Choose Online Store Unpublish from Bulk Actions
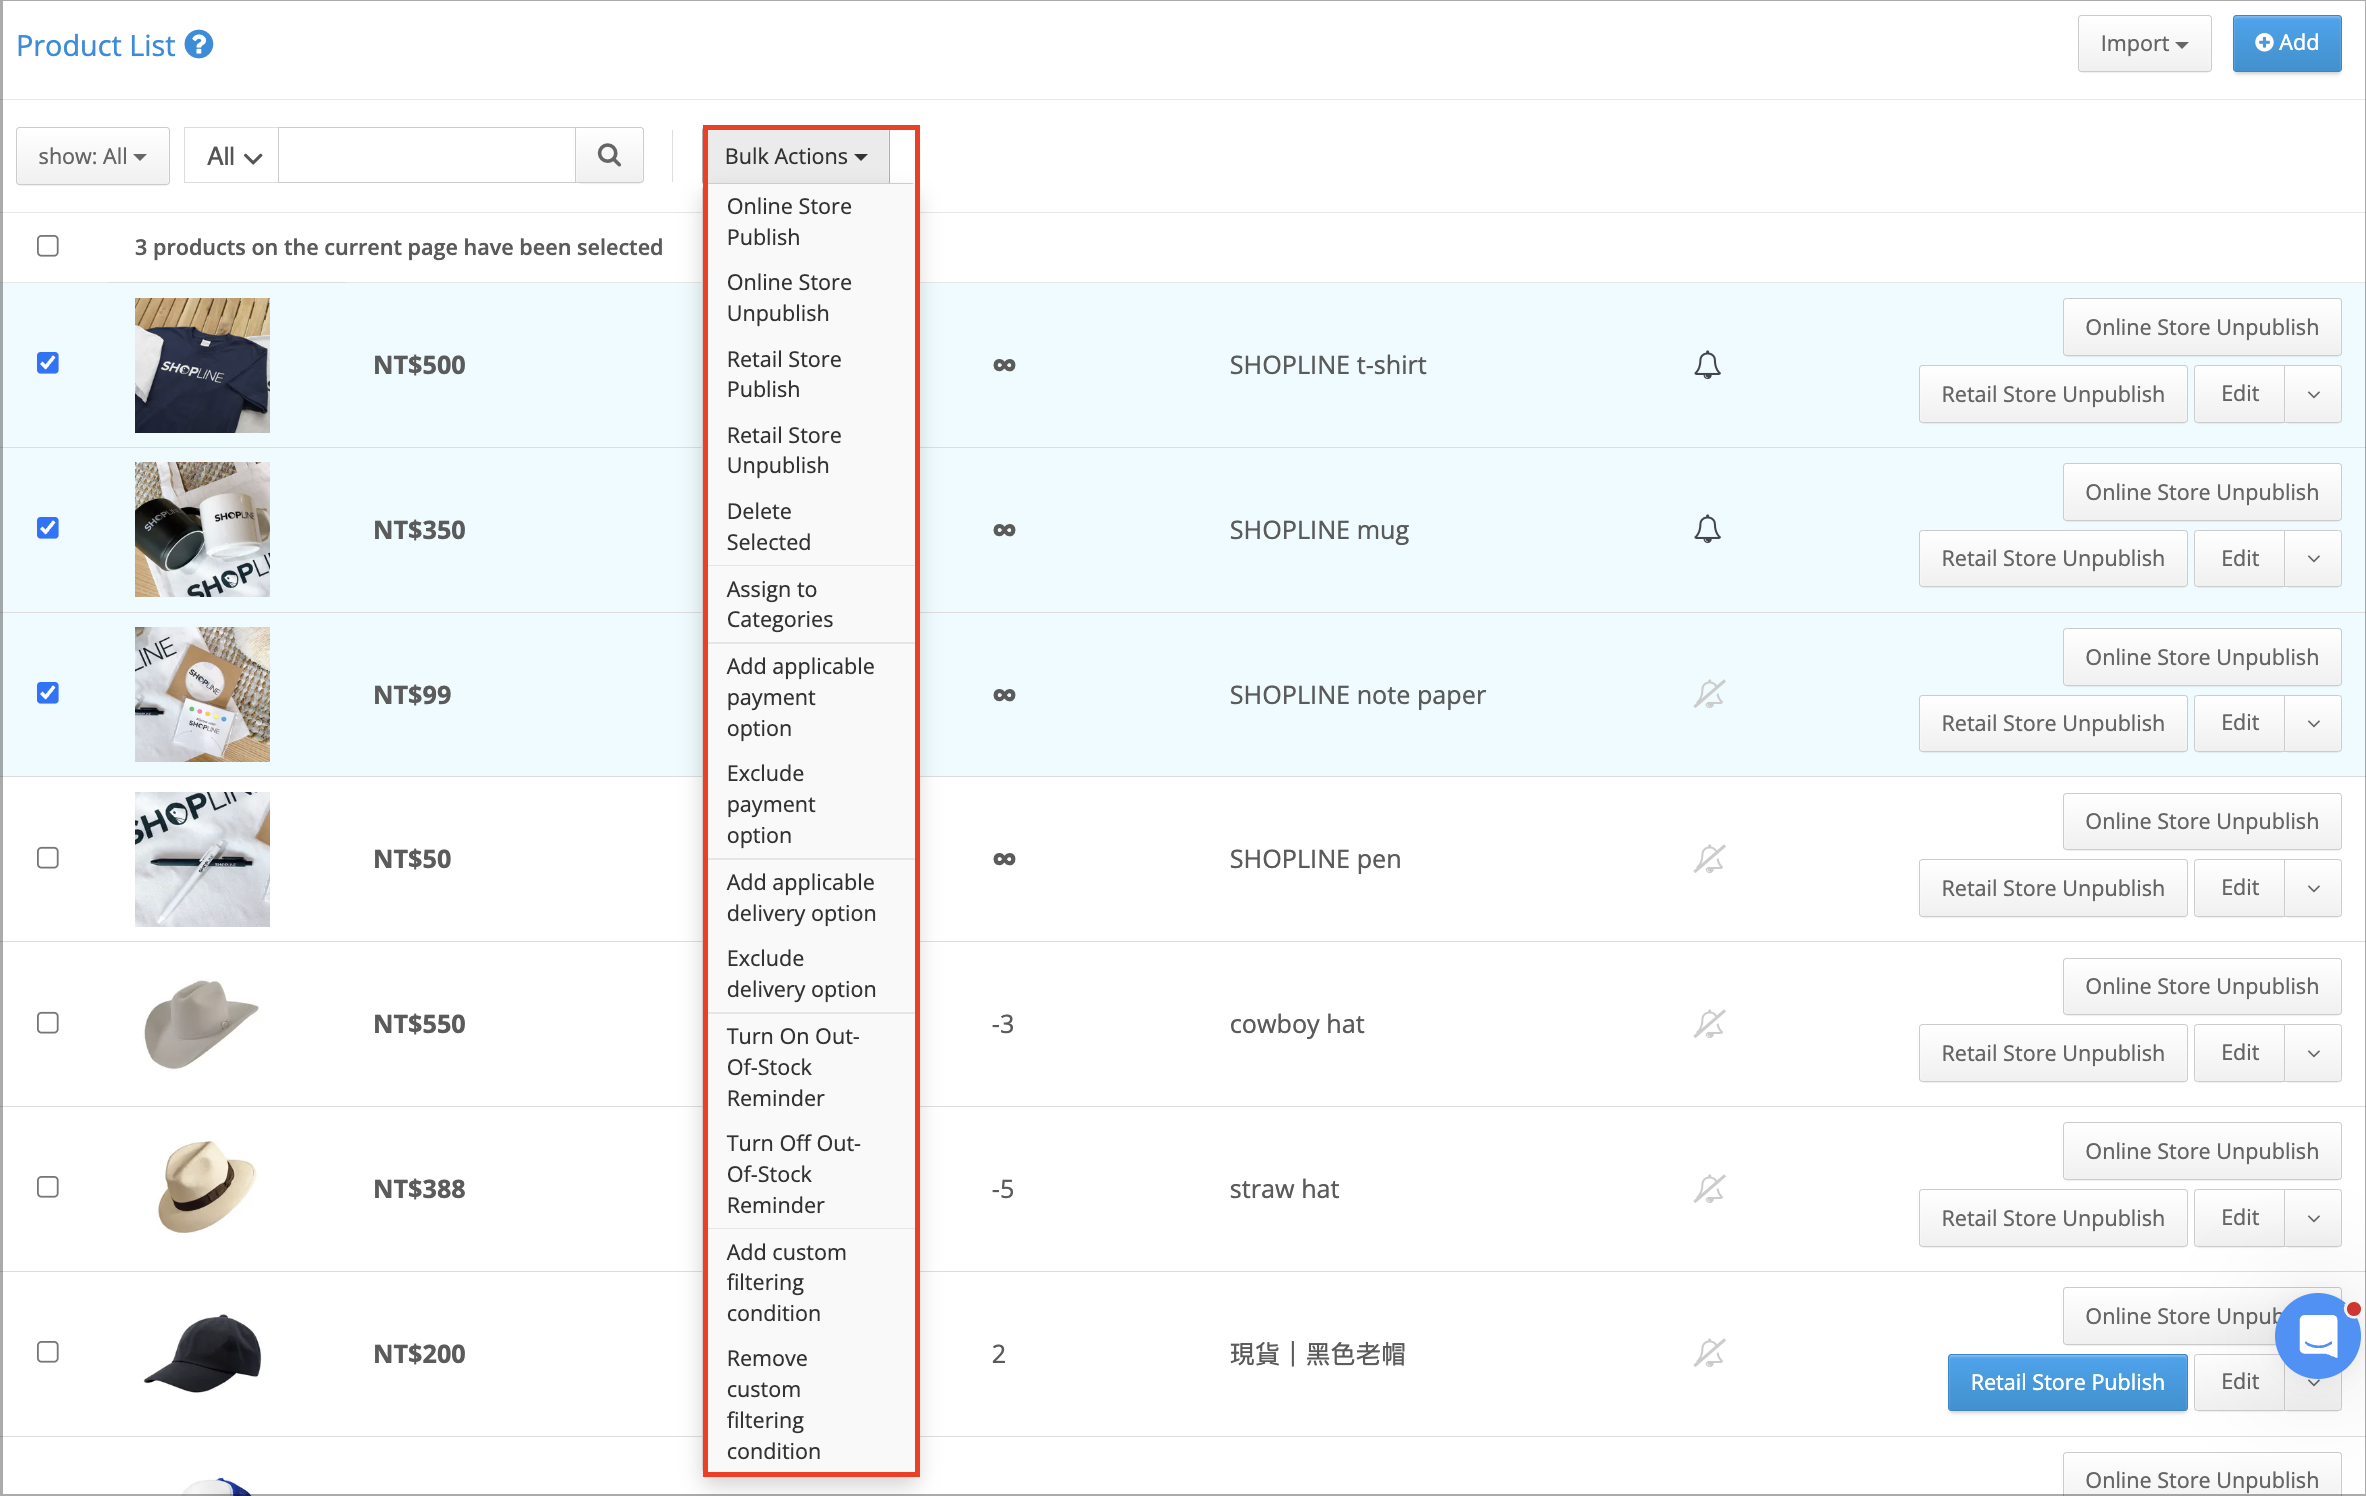 tap(811, 298)
